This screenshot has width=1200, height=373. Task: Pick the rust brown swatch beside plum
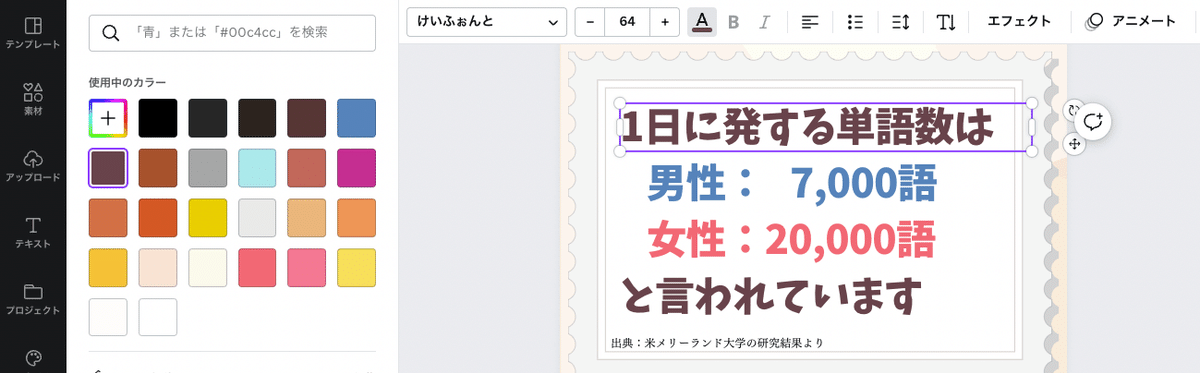pos(158,168)
